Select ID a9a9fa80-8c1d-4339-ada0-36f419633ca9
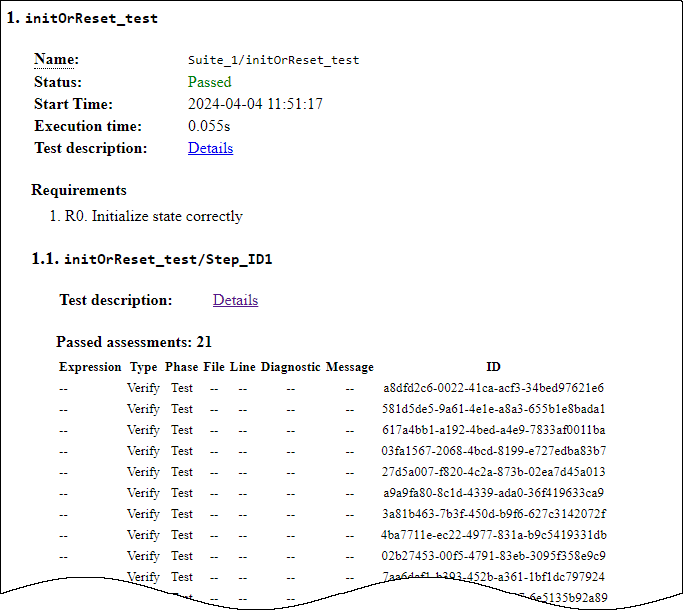683x611 pixels. coord(494,493)
